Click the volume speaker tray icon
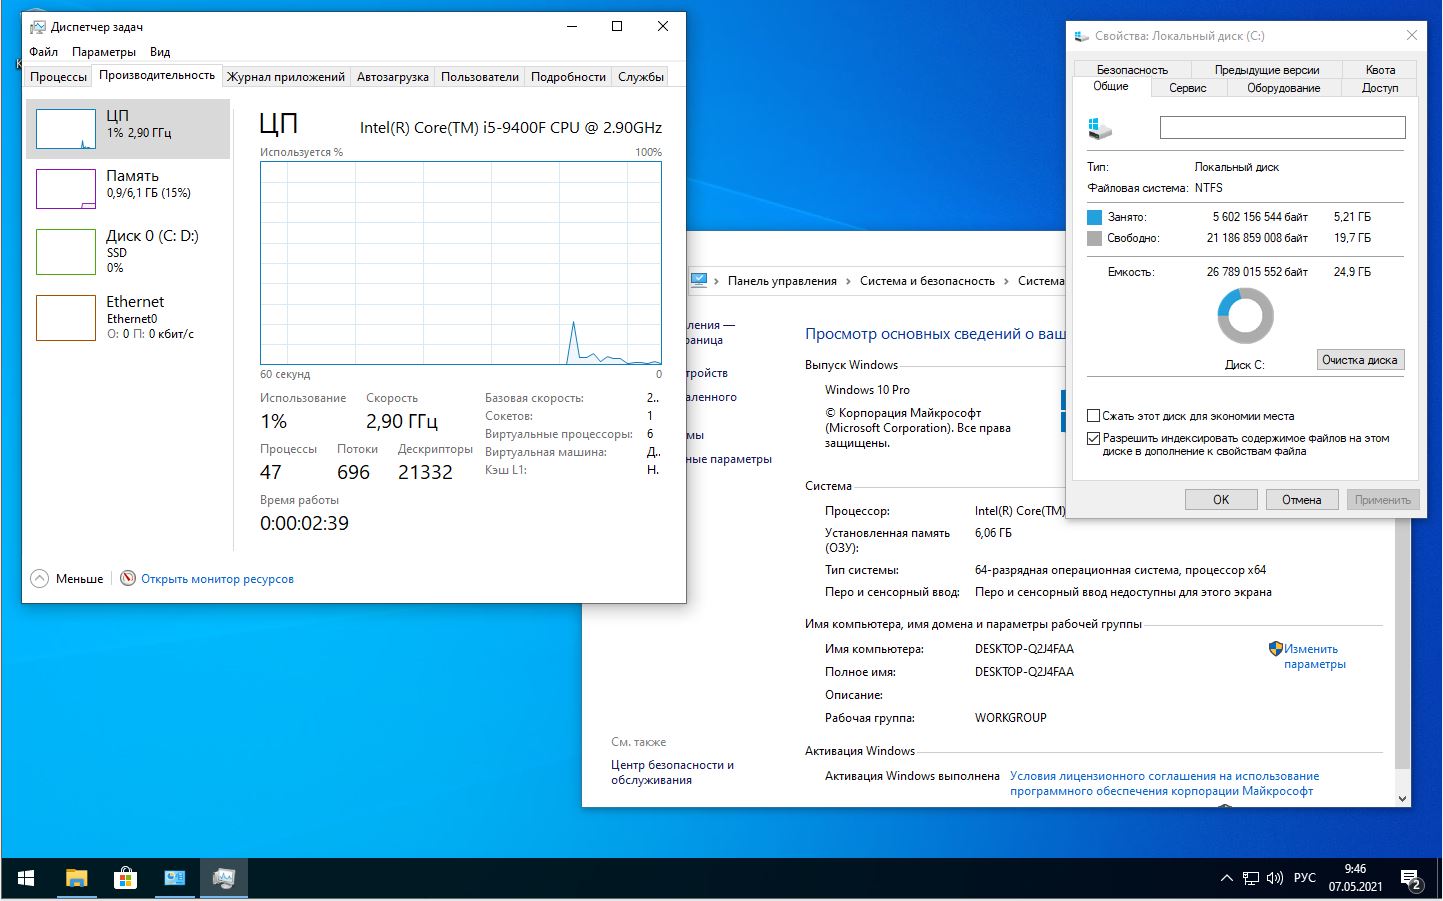This screenshot has height=901, width=1443. [x=1274, y=878]
